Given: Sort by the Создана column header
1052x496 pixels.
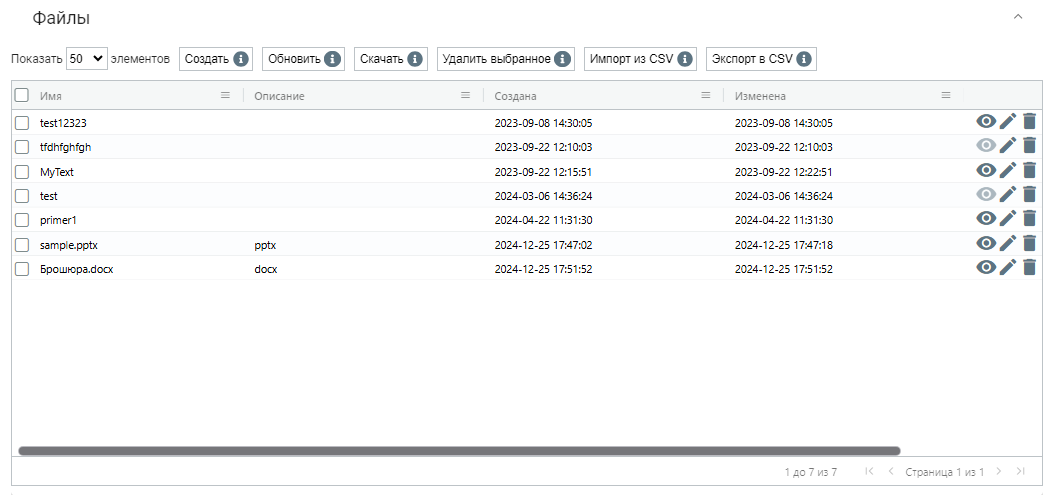Looking at the screenshot, I should [515, 96].
